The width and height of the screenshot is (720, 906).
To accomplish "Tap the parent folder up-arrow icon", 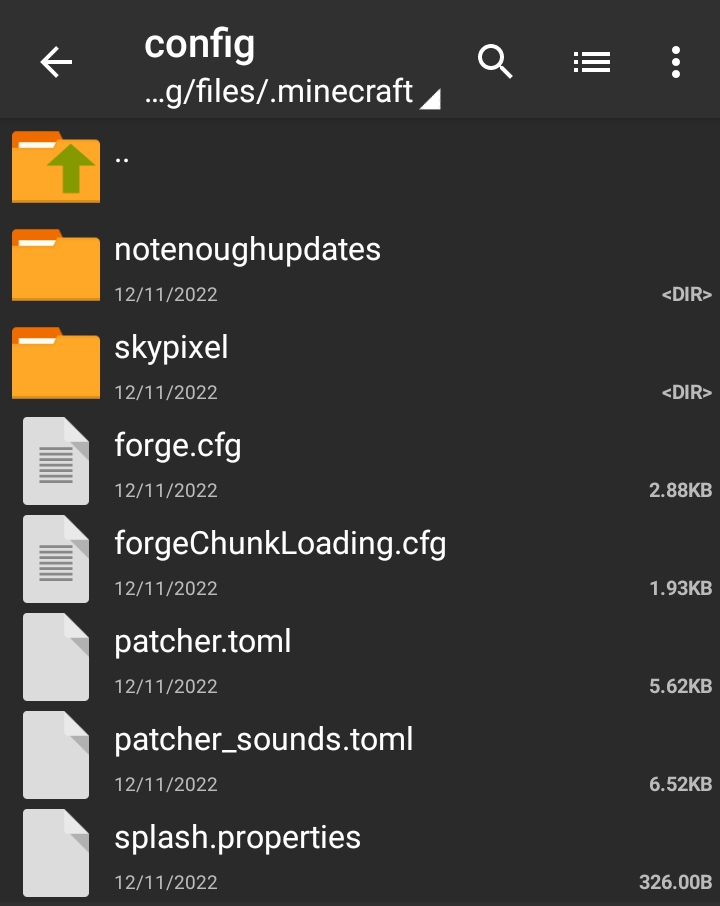I will 56,167.
